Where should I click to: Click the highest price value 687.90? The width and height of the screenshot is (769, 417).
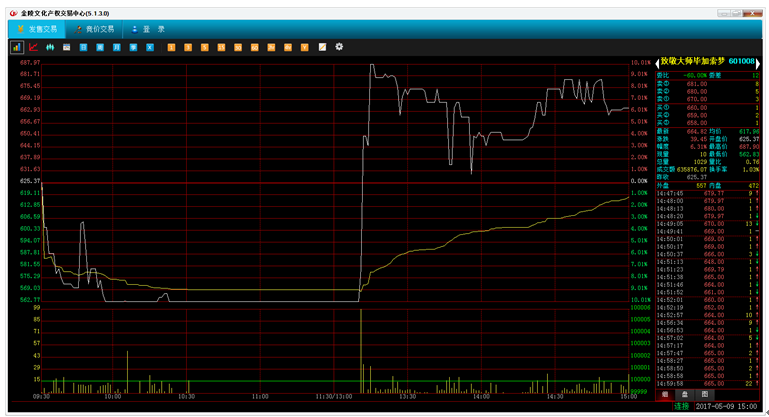tap(749, 147)
